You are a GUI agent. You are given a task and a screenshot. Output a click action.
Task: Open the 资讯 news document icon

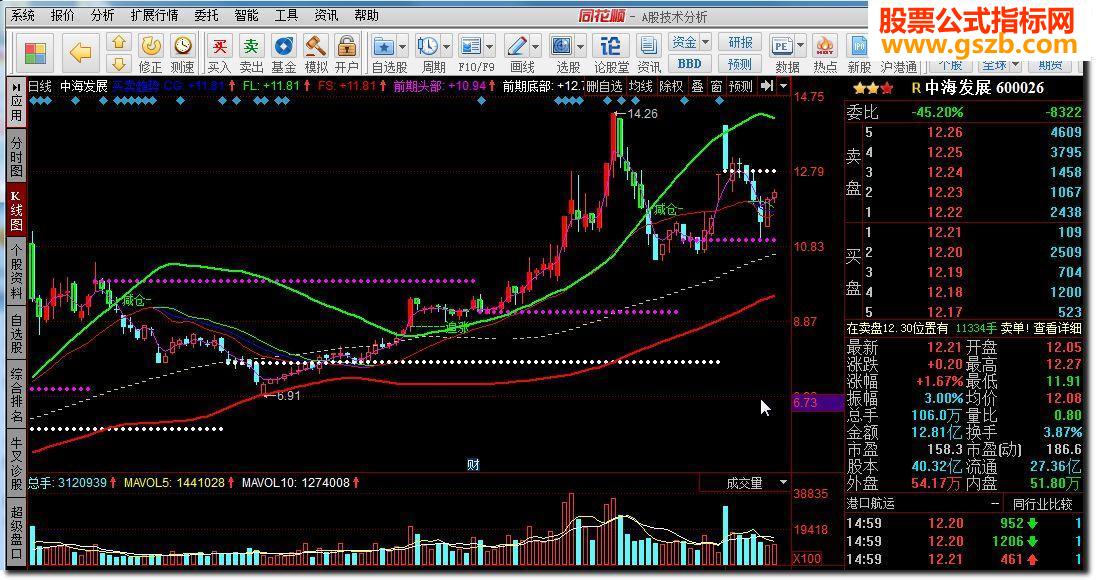pos(648,46)
